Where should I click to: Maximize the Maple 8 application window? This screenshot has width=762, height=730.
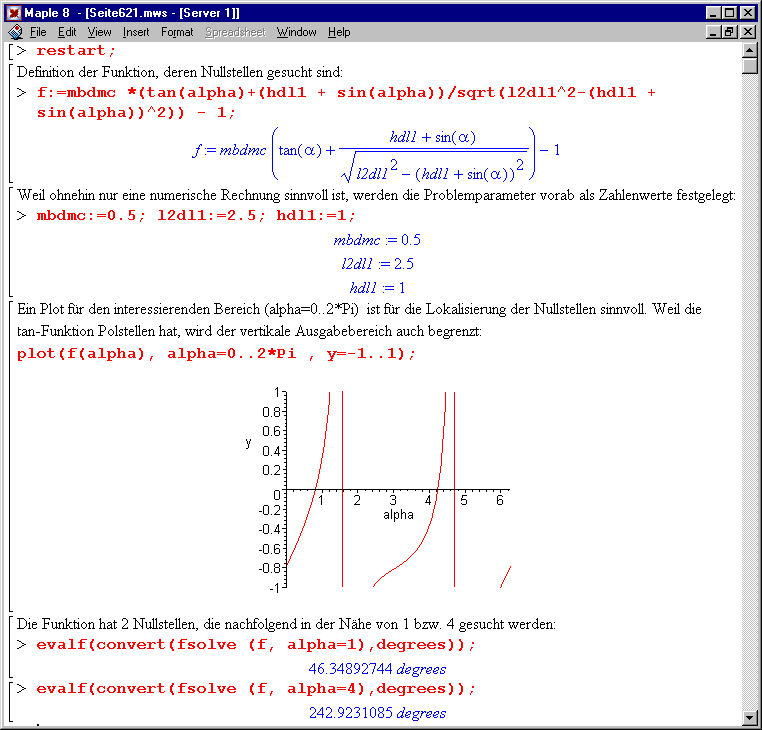coord(729,13)
